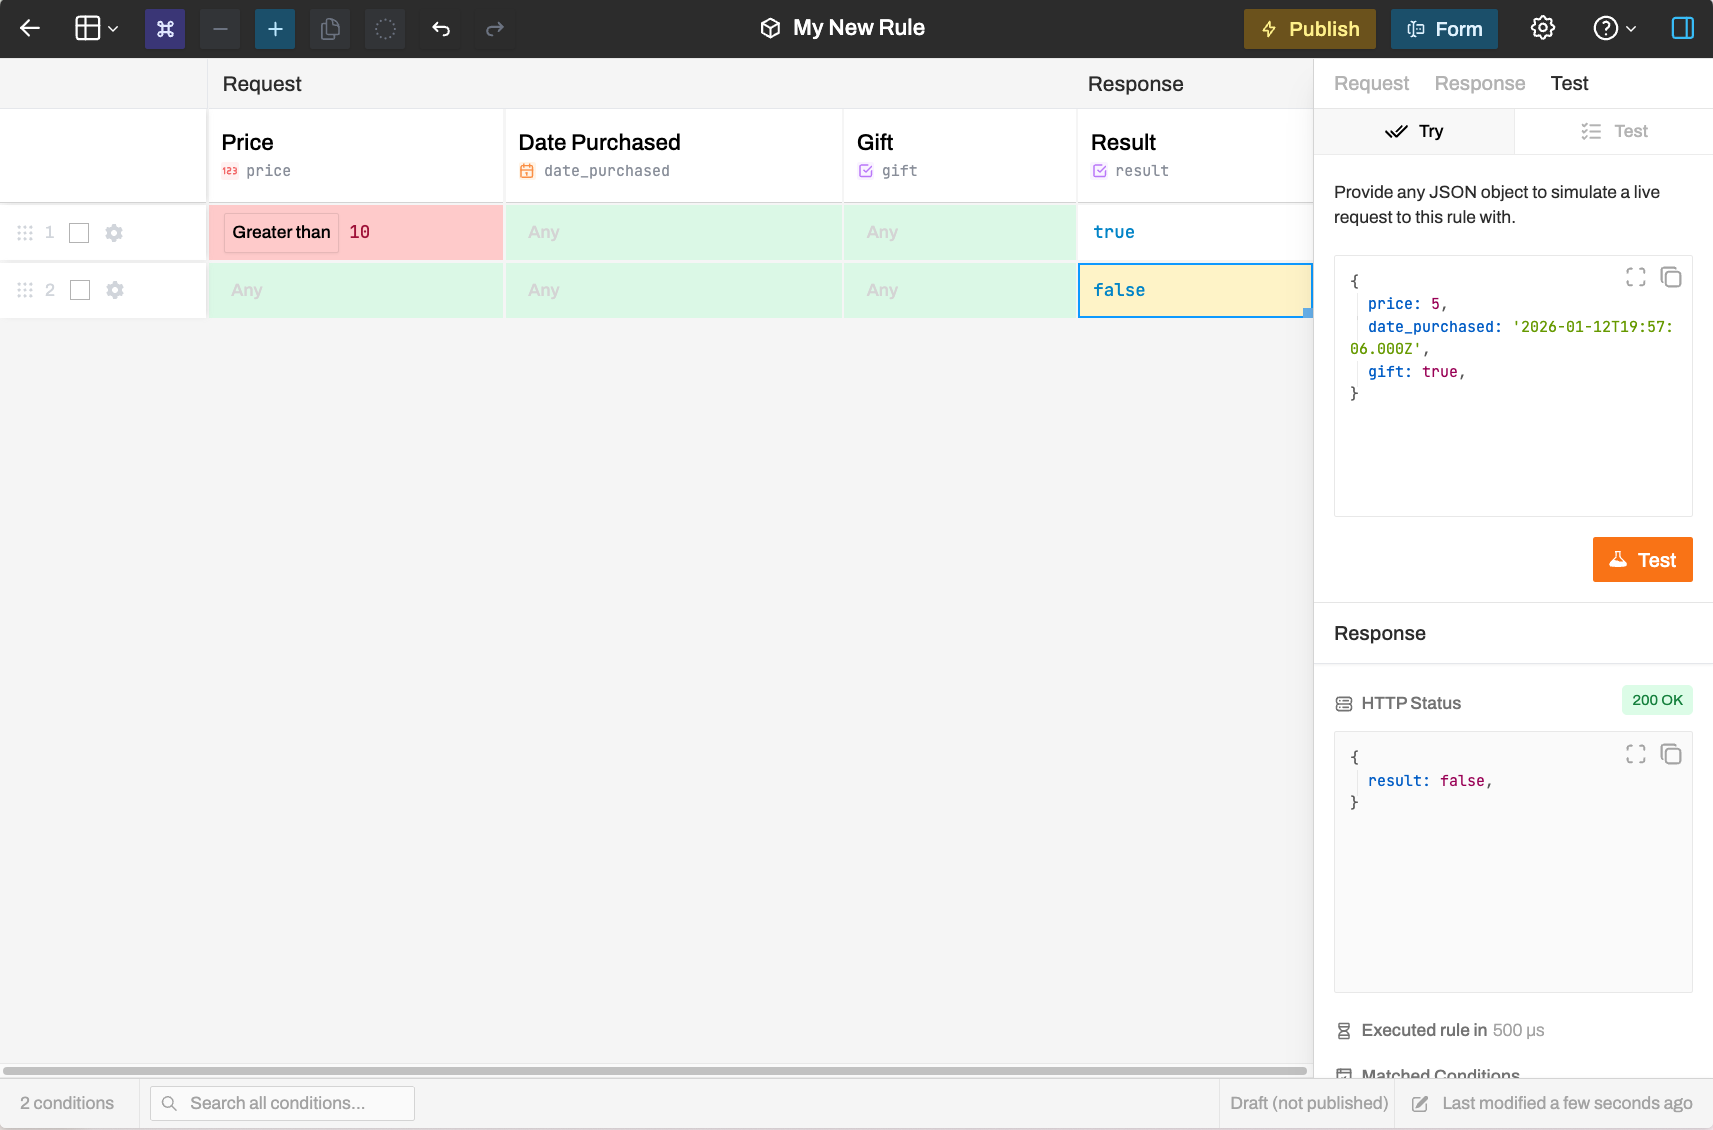Switch to the Response tab in side panel
Image resolution: width=1713 pixels, height=1130 pixels.
1479,84
